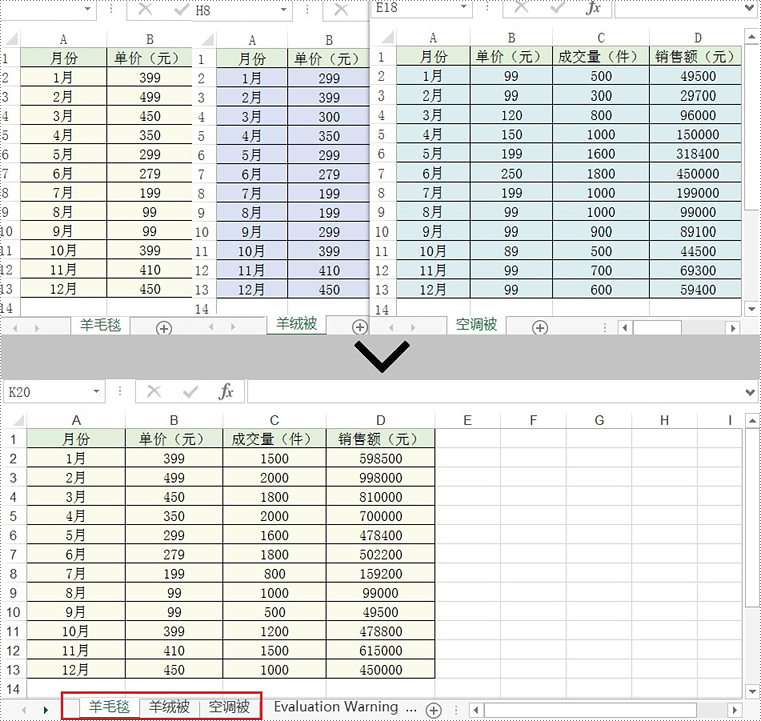
Task: Add a new sheet in the 羊绒被 window
Action: tap(360, 328)
